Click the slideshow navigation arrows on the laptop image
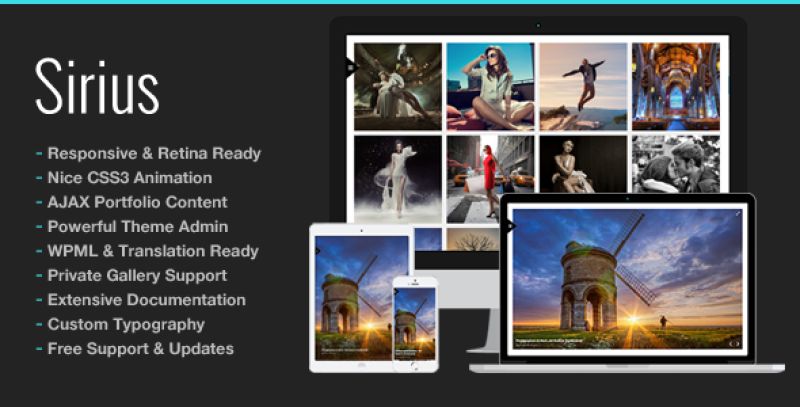 pos(734,343)
